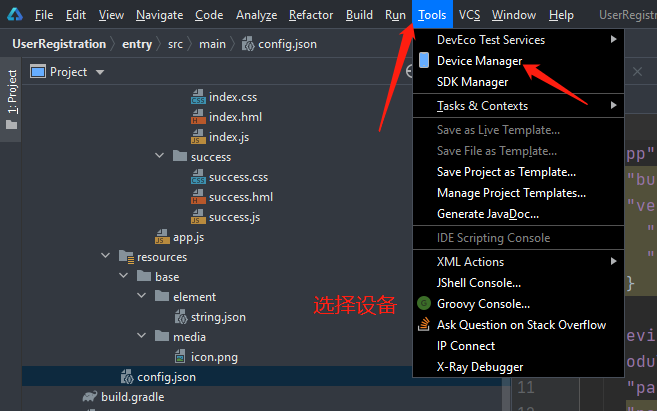The image size is (657, 411).
Task: Click the entry breadcrumb
Action: tap(137, 44)
